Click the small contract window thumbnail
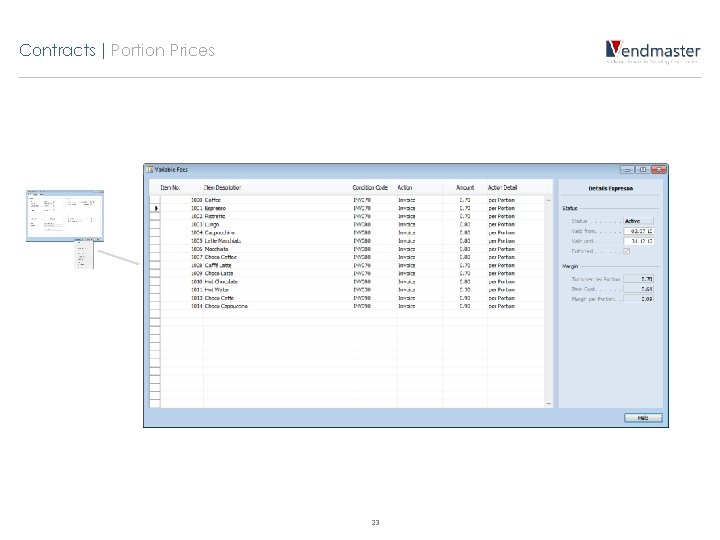Screen dimensions: 720x540 point(65,215)
